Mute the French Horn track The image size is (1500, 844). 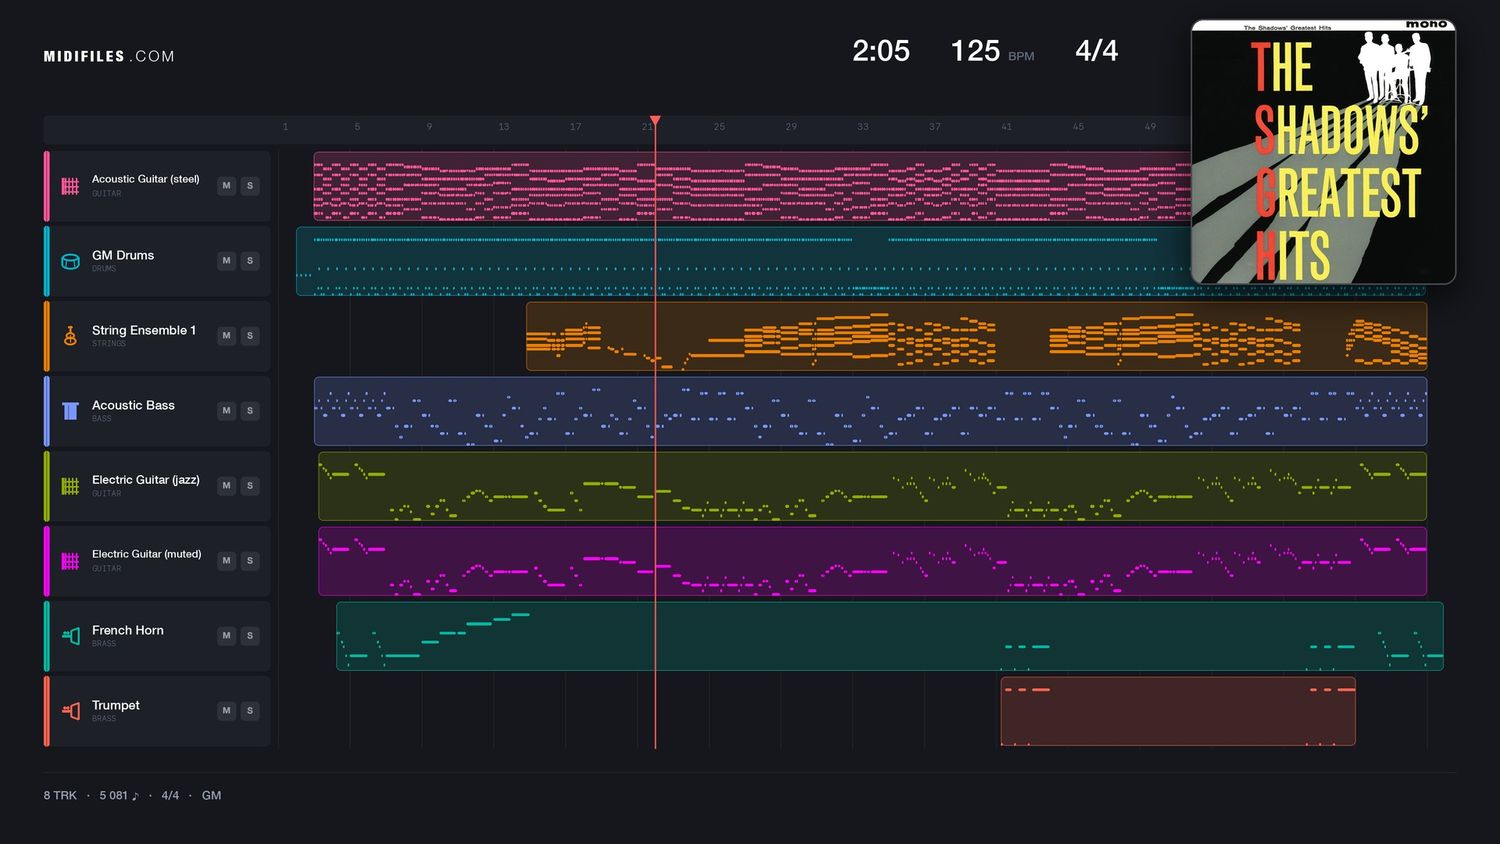[x=227, y=636]
